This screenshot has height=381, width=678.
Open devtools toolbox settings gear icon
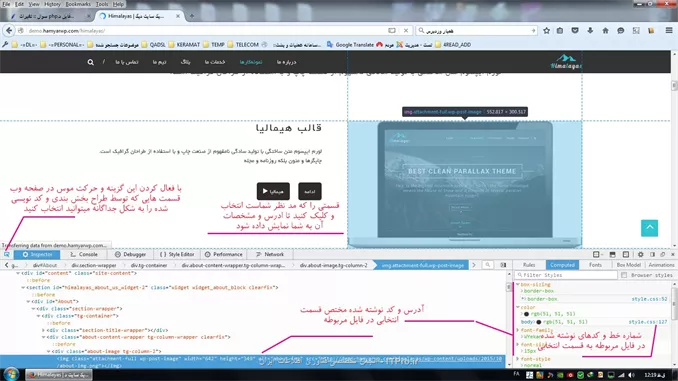(640, 255)
